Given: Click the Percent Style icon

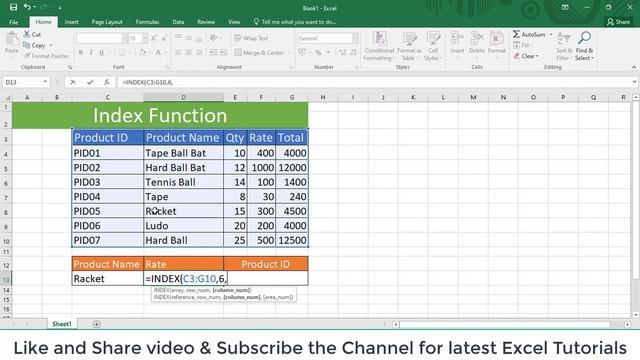Looking at the screenshot, I should (318, 52).
